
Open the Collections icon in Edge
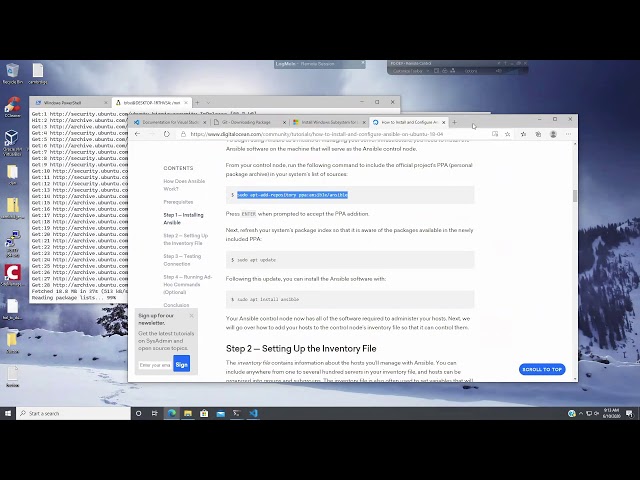pyautogui.click(x=538, y=134)
